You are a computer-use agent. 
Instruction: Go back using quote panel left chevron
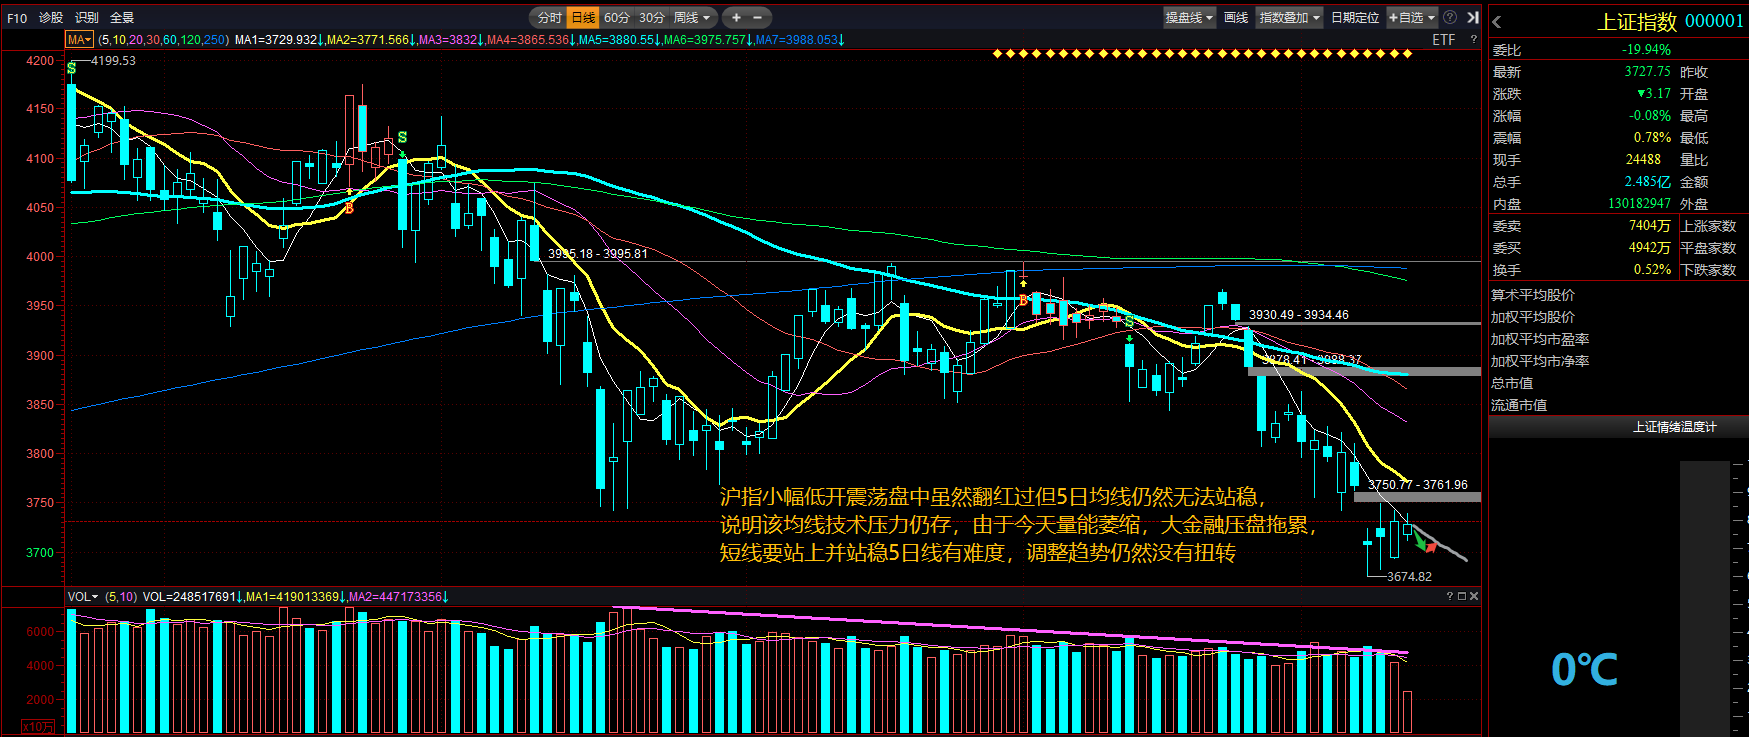tap(1497, 22)
